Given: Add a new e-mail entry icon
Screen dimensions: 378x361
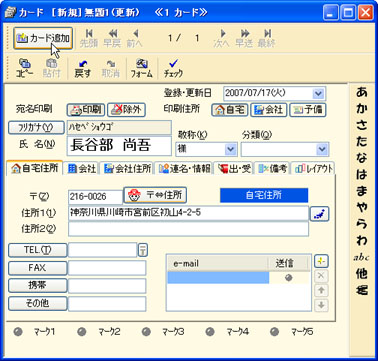Looking at the screenshot, I should 321,262.
